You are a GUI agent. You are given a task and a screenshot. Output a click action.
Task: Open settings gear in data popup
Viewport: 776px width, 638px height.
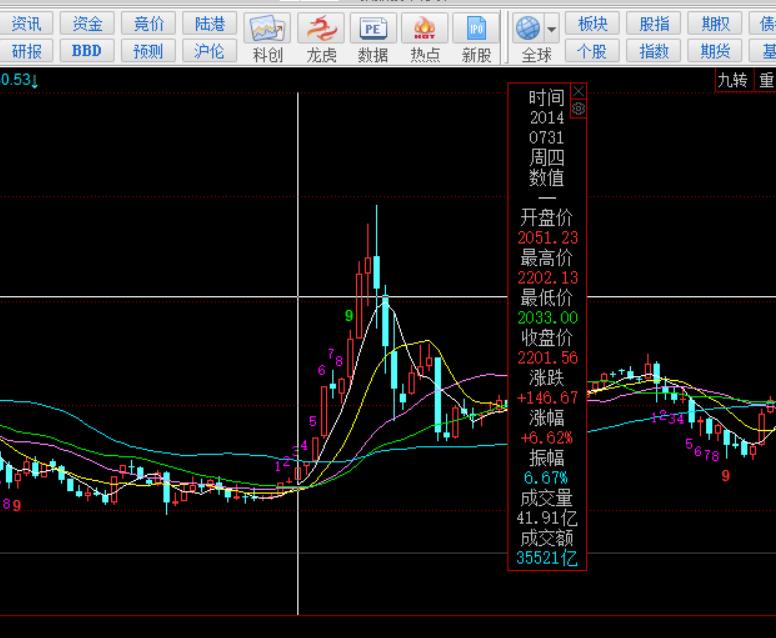click(578, 107)
